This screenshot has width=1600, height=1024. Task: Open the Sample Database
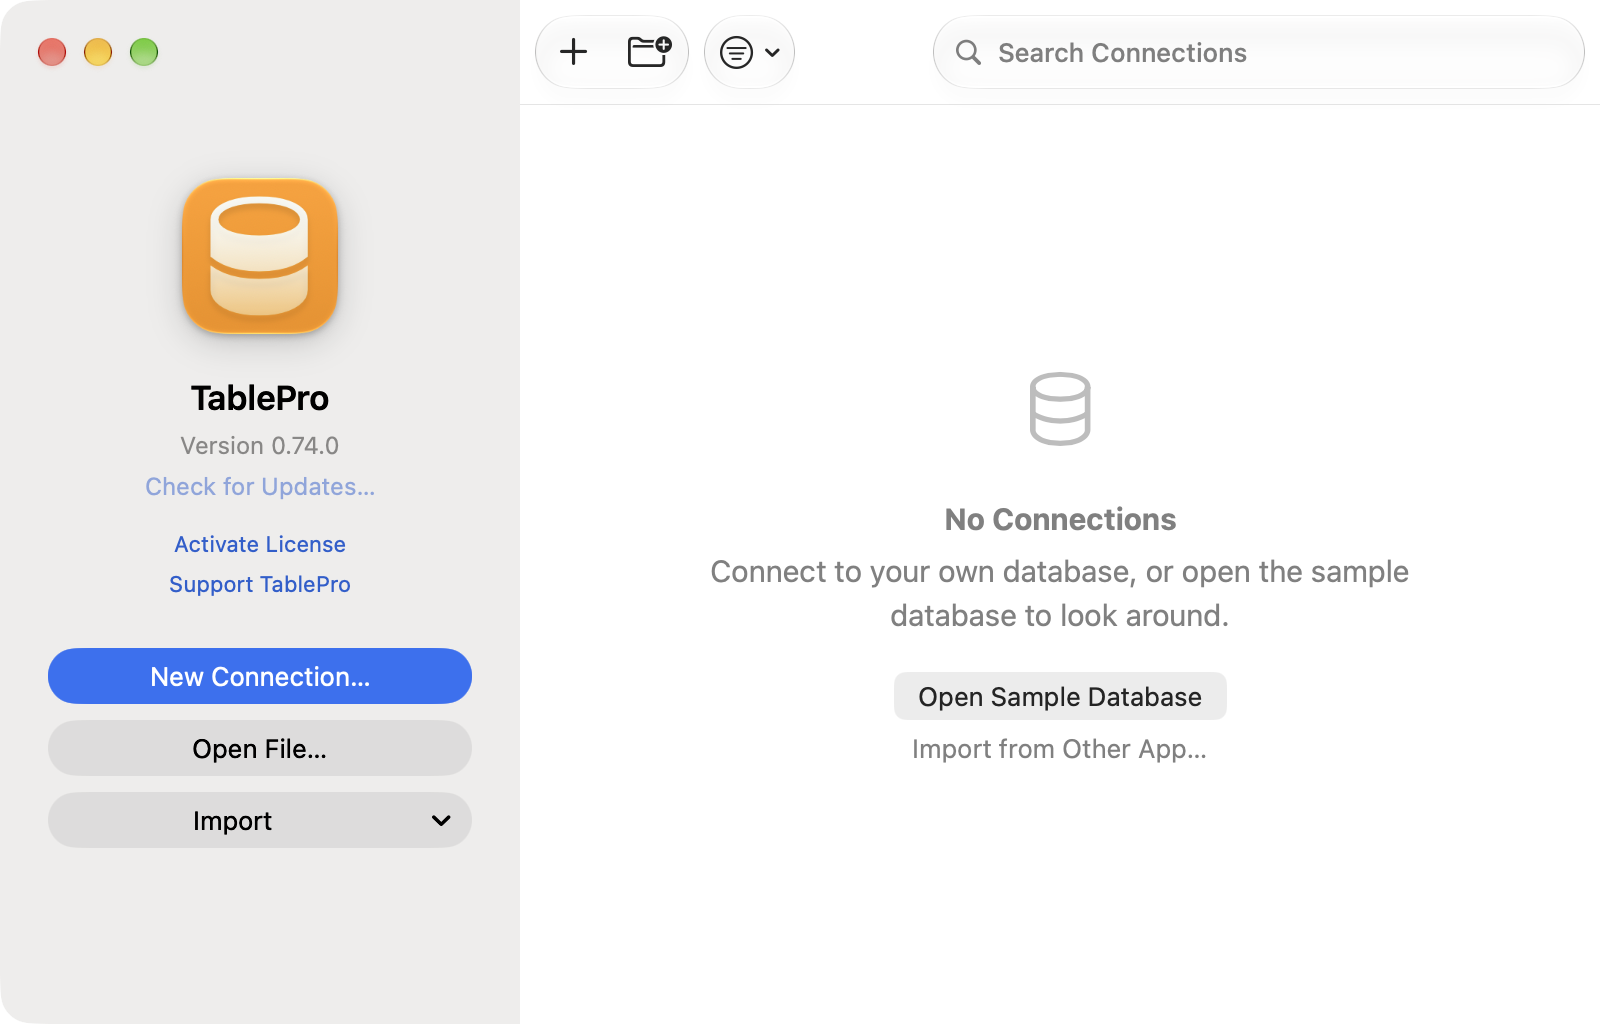click(x=1060, y=696)
